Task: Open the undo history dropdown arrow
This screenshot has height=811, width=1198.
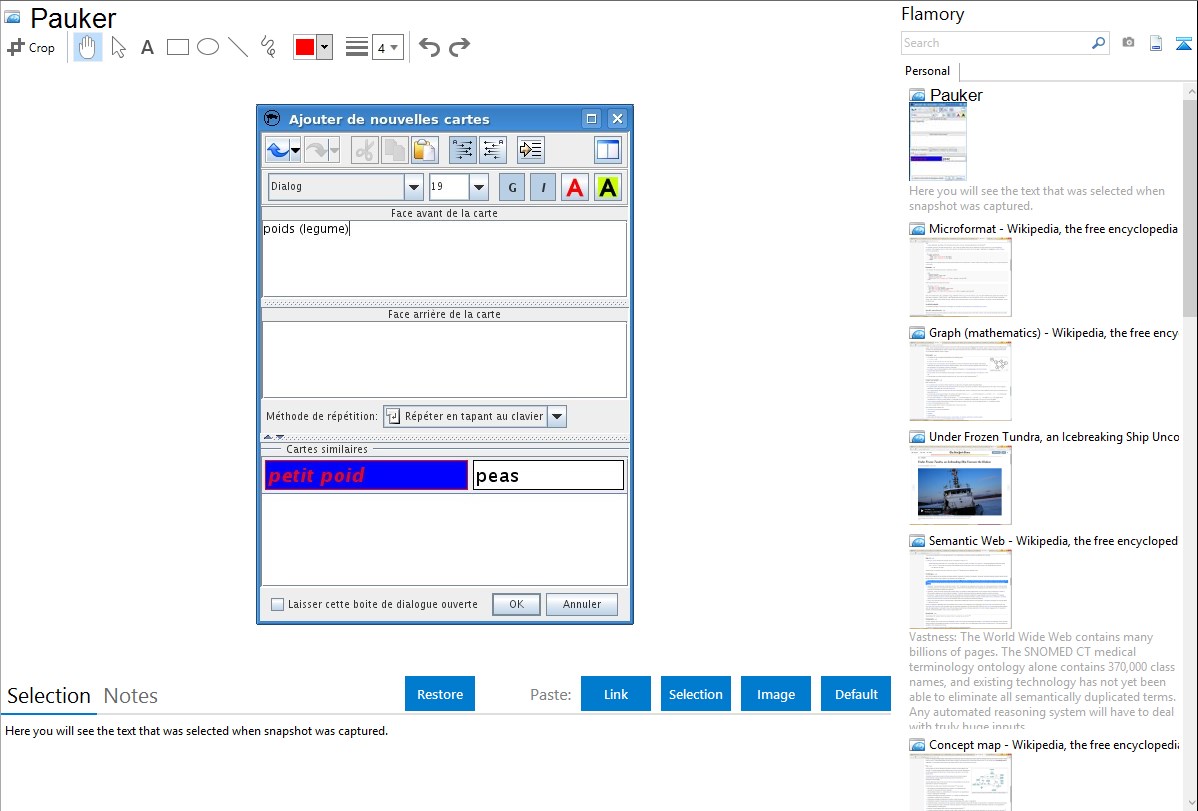Action: tap(296, 150)
